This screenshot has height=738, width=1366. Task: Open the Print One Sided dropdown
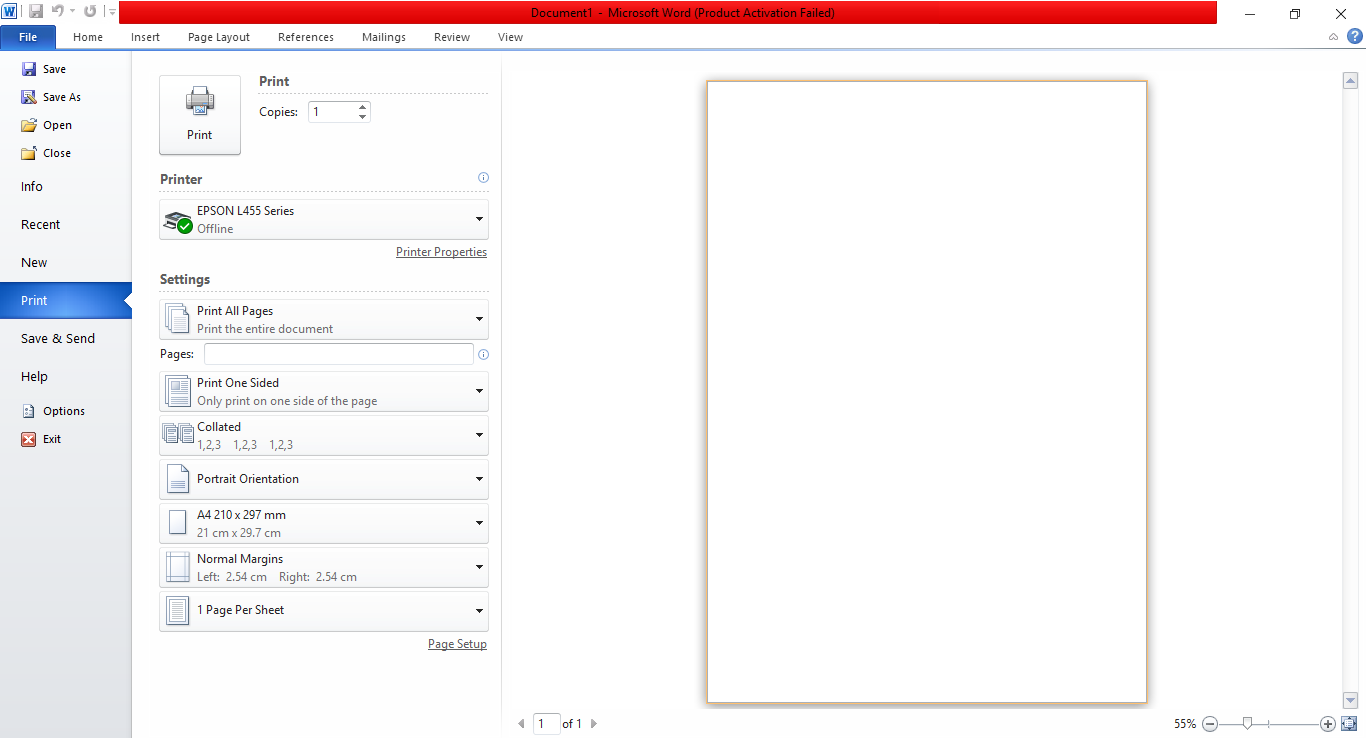pyautogui.click(x=324, y=392)
